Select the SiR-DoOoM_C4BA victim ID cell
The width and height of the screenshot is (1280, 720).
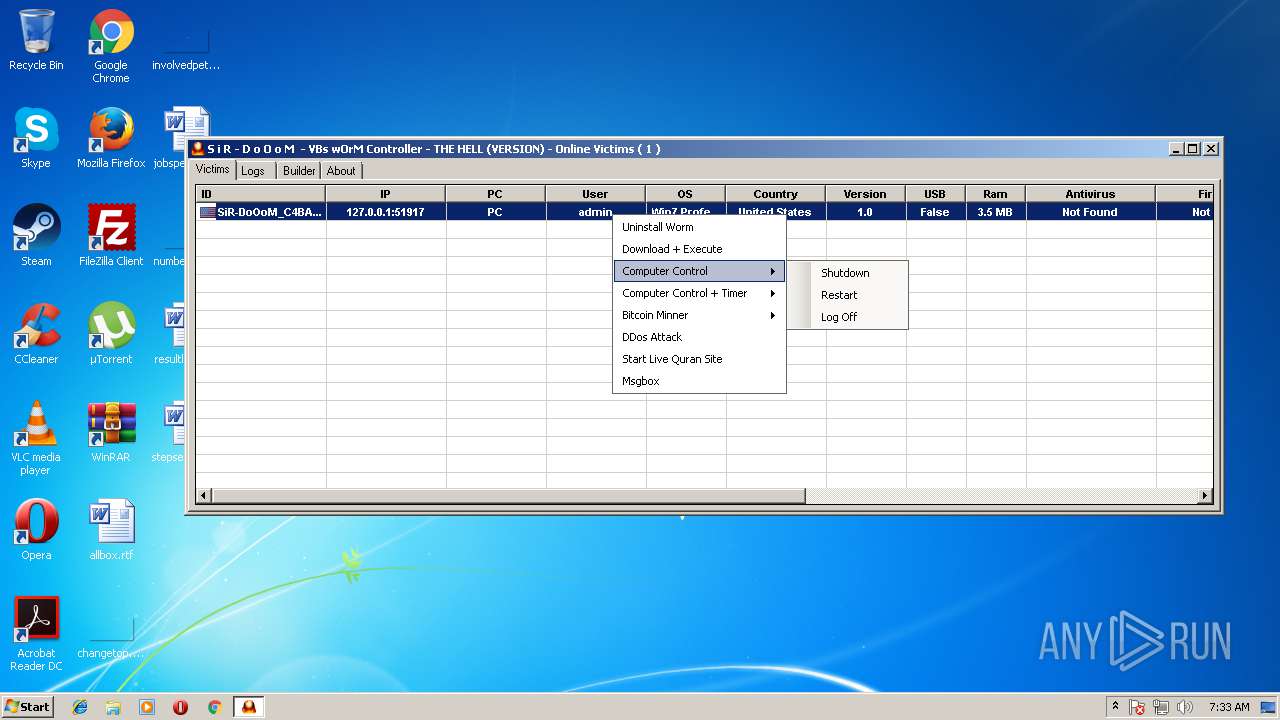click(261, 212)
